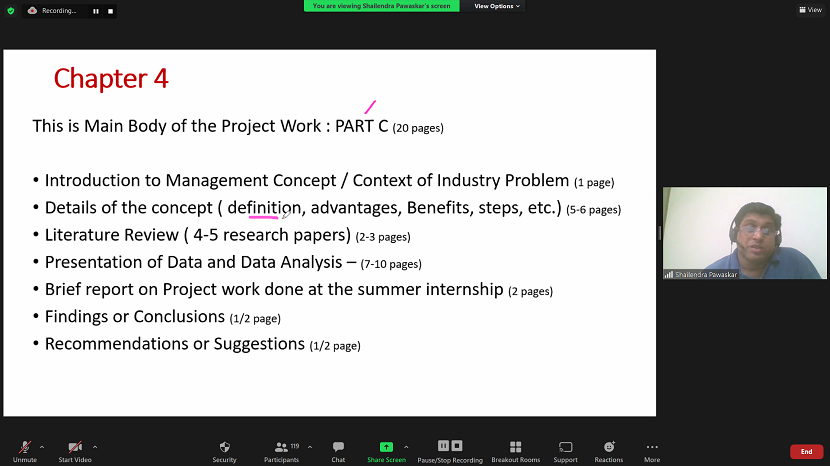Start Video from the camera icon
The image size is (830, 466).
pyautogui.click(x=75, y=448)
